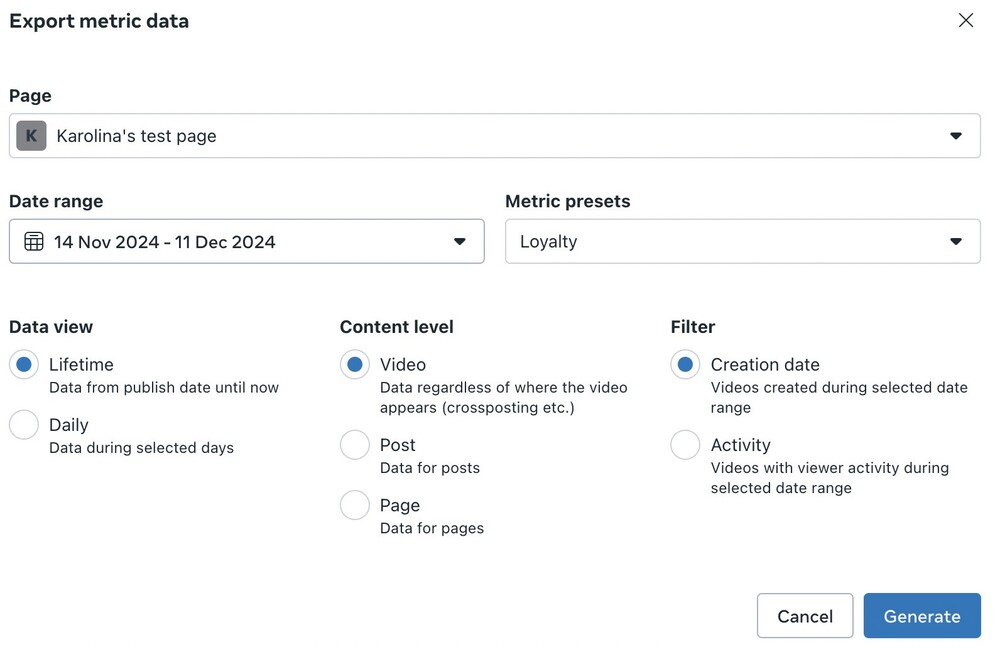Choose Video content level radio
Screen dimensions: 1000x647
point(355,364)
